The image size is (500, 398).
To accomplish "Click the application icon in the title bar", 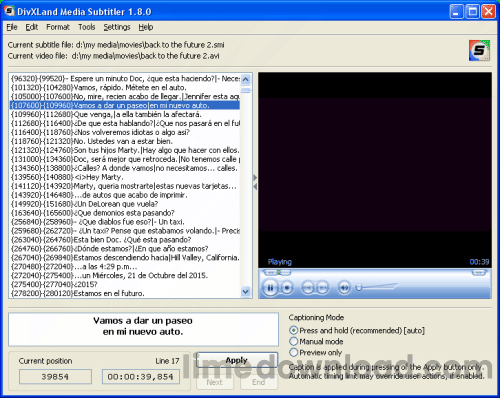I will tap(9, 11).
